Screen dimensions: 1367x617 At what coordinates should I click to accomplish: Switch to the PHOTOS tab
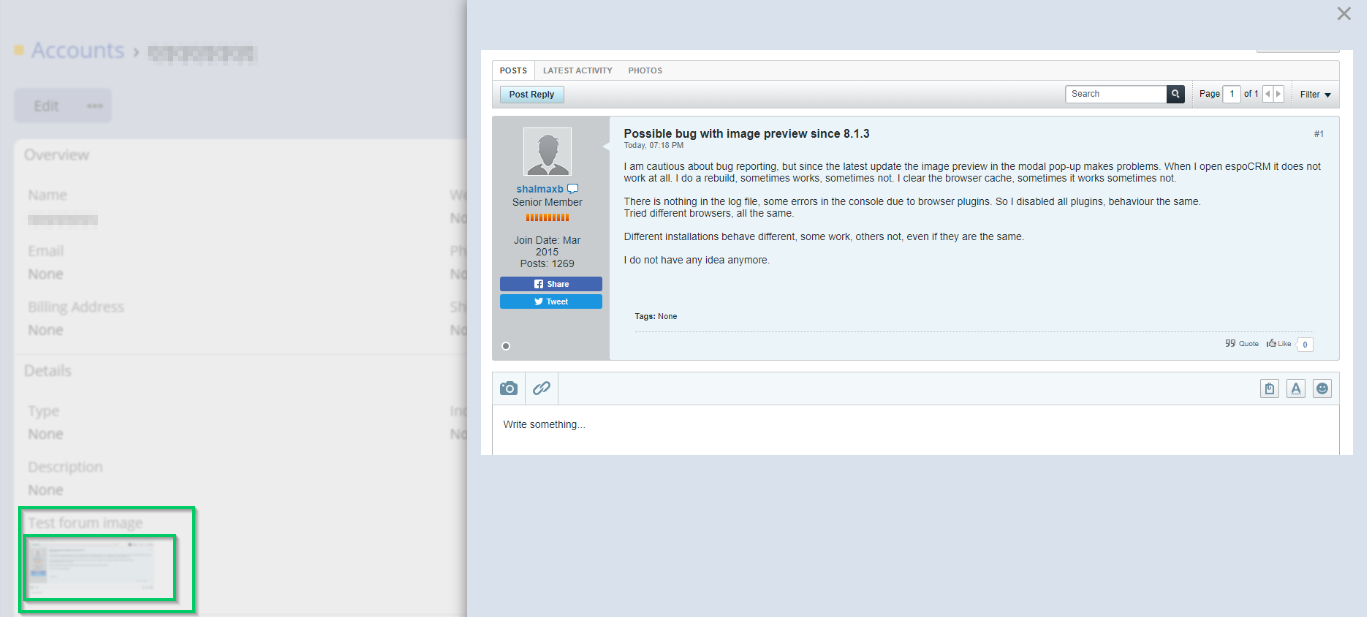coord(645,70)
